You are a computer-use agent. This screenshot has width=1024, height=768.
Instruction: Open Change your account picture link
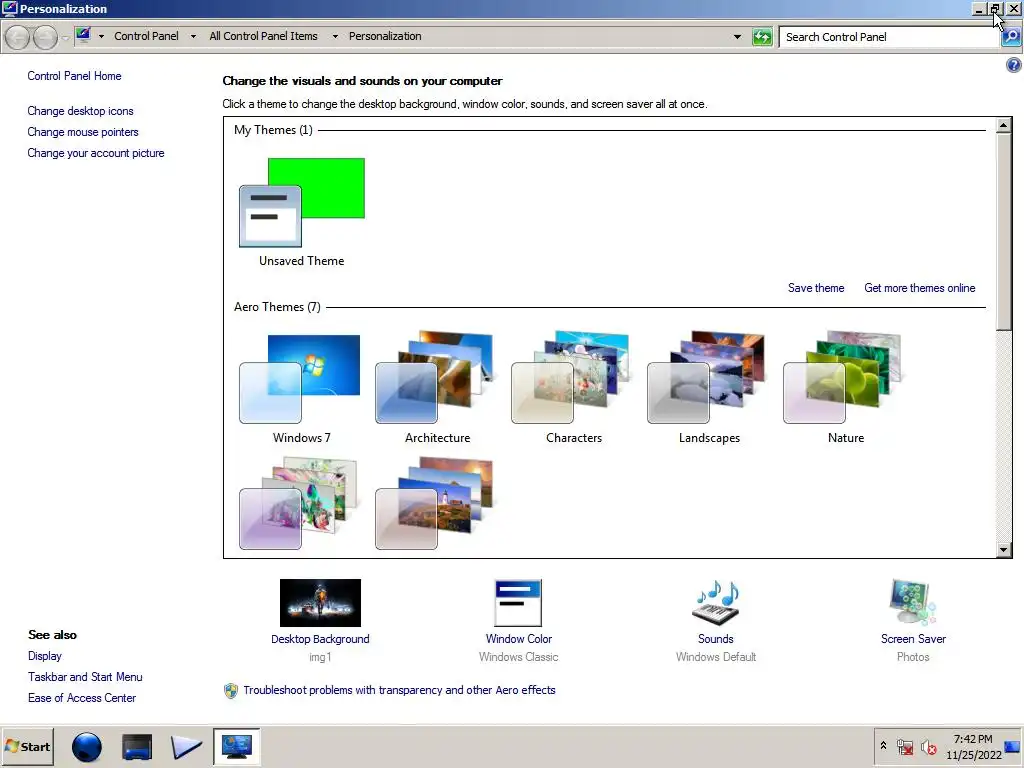tap(96, 153)
